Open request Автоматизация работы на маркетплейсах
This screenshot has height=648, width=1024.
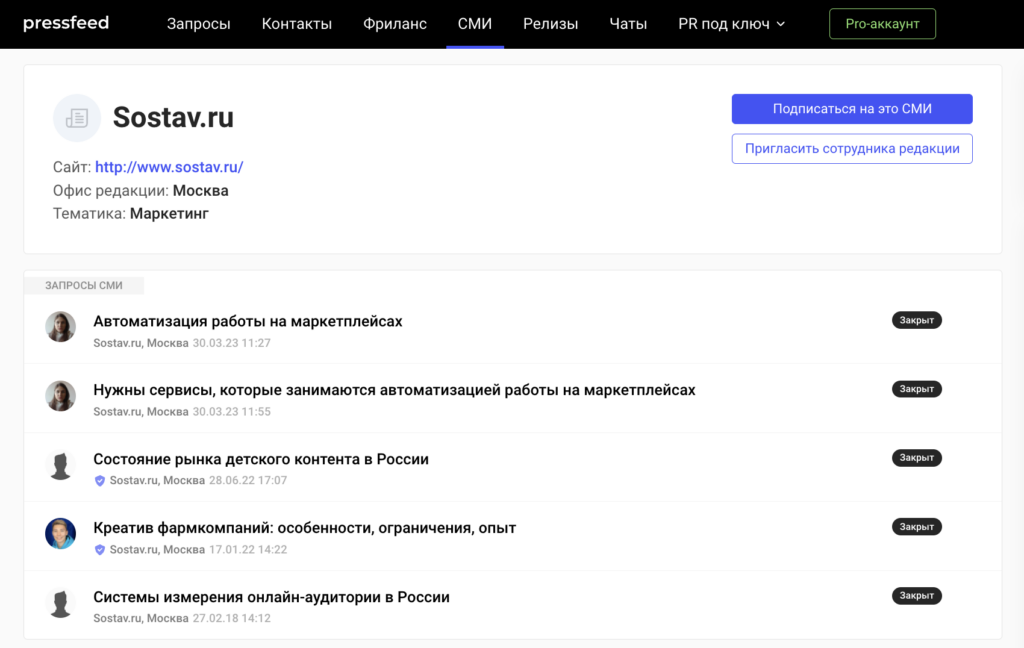248,321
